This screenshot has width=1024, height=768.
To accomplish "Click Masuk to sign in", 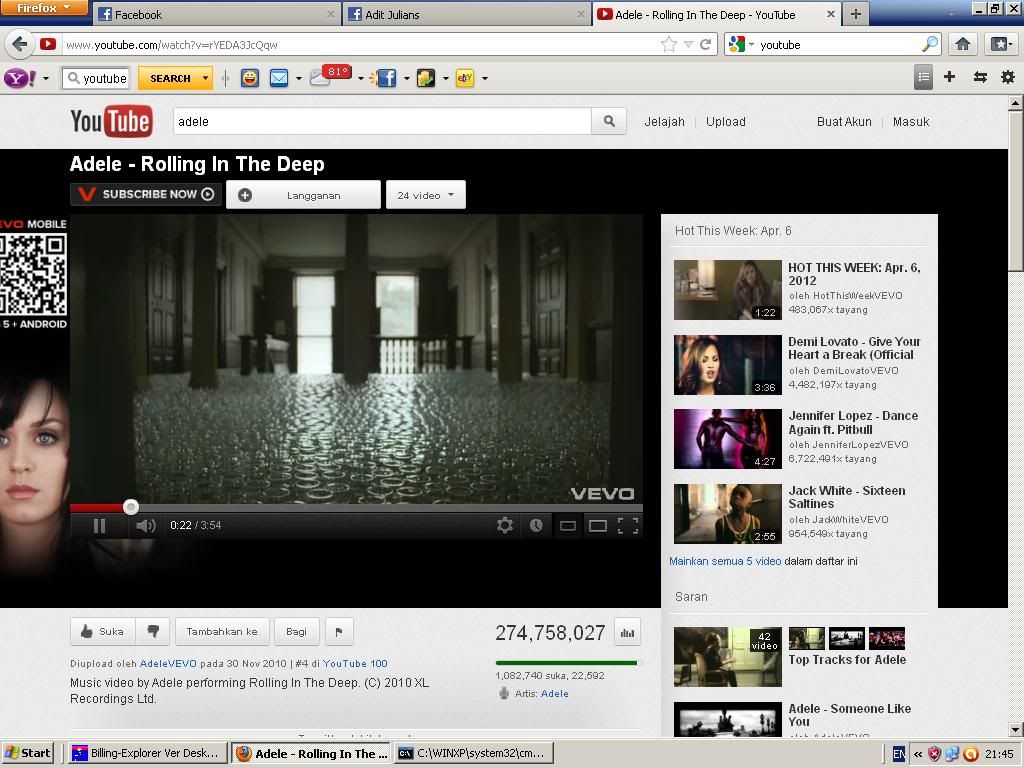I will coord(910,121).
